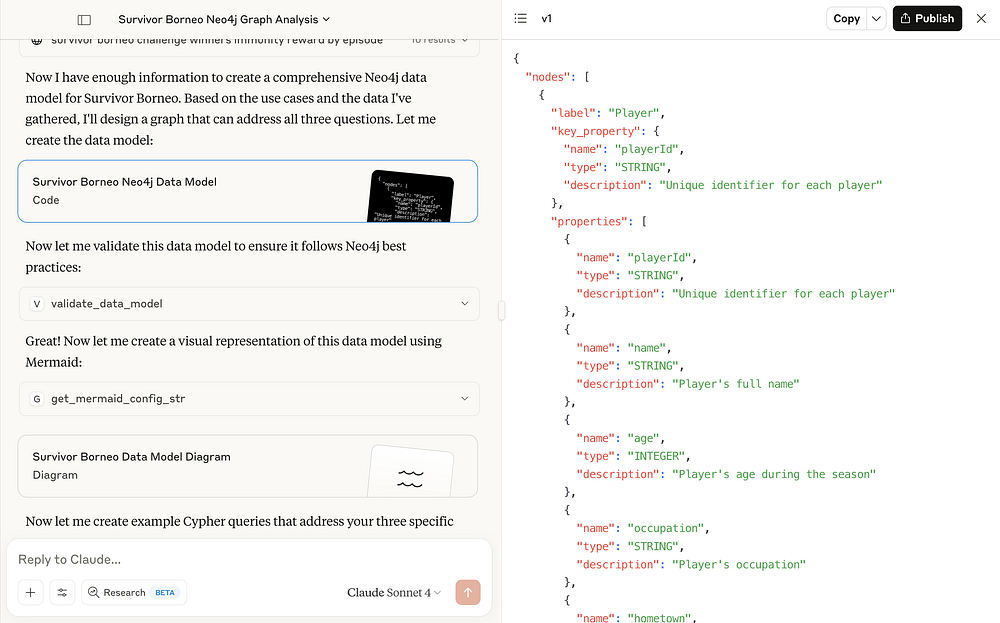Viewport: 1000px width, 623px height.
Task: Click the V icon beside validate_data_model
Action: 37,304
